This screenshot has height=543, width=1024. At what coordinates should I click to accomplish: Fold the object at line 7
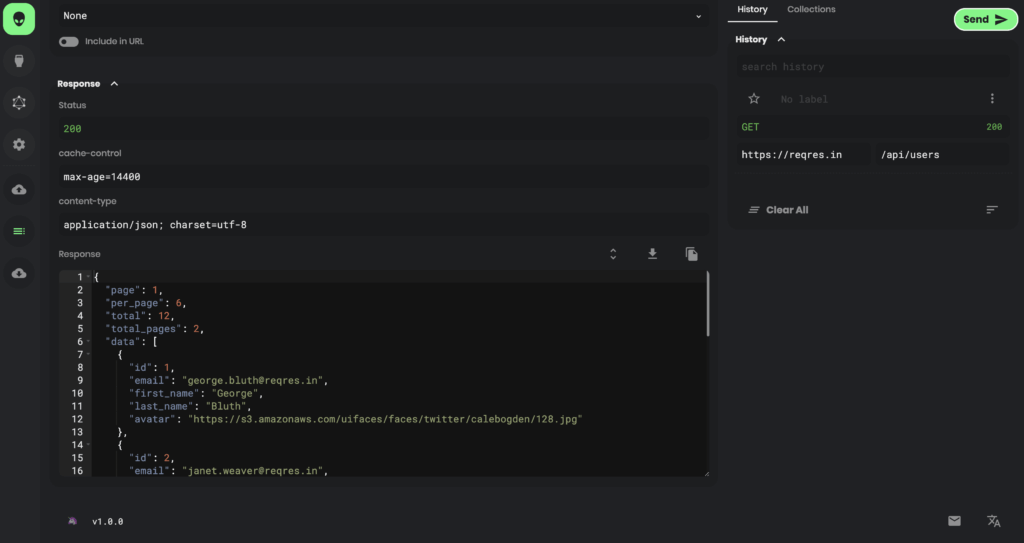tap(88, 354)
